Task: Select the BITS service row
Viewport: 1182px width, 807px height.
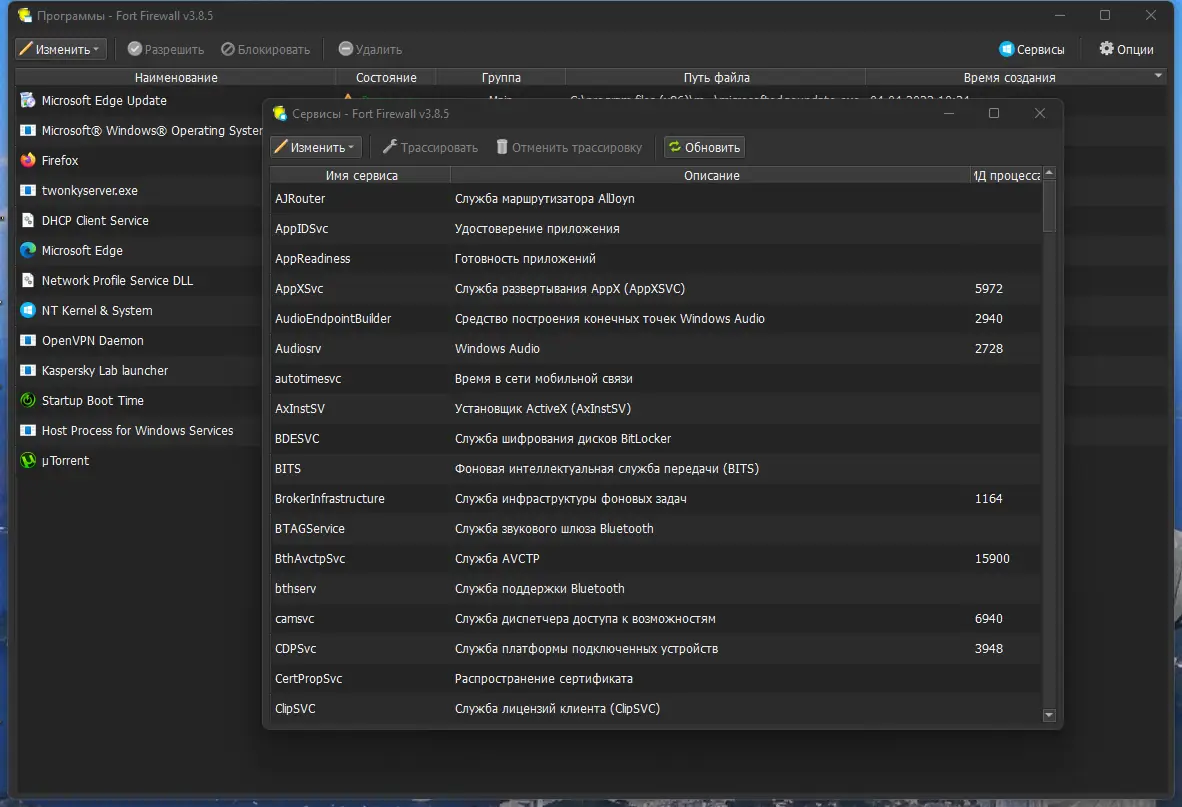Action: coord(656,469)
